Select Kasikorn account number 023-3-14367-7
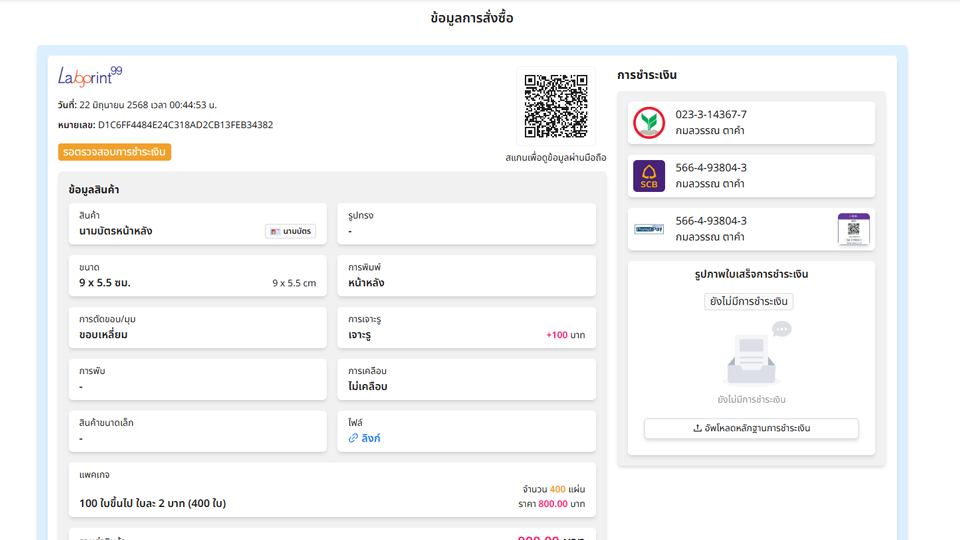The image size is (960, 540). [x=711, y=115]
